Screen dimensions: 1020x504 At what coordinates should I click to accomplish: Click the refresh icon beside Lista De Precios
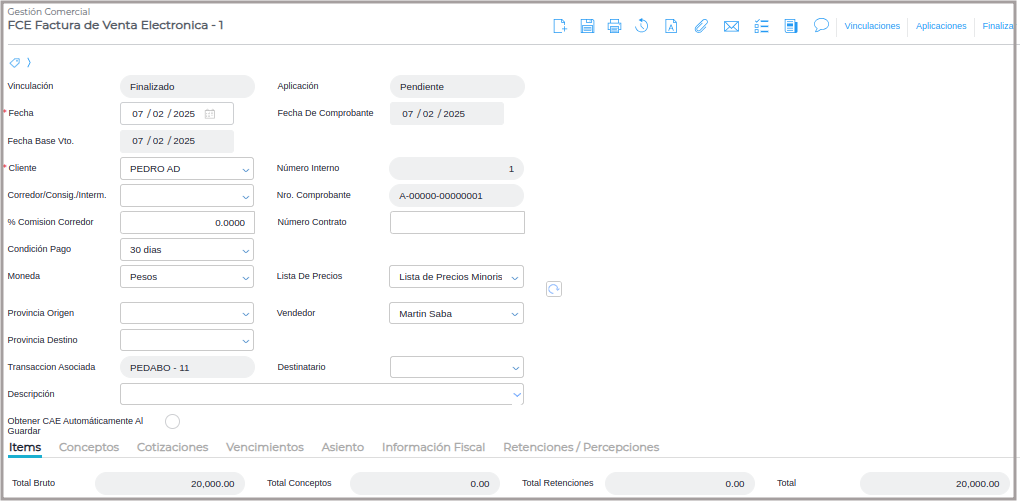click(554, 289)
